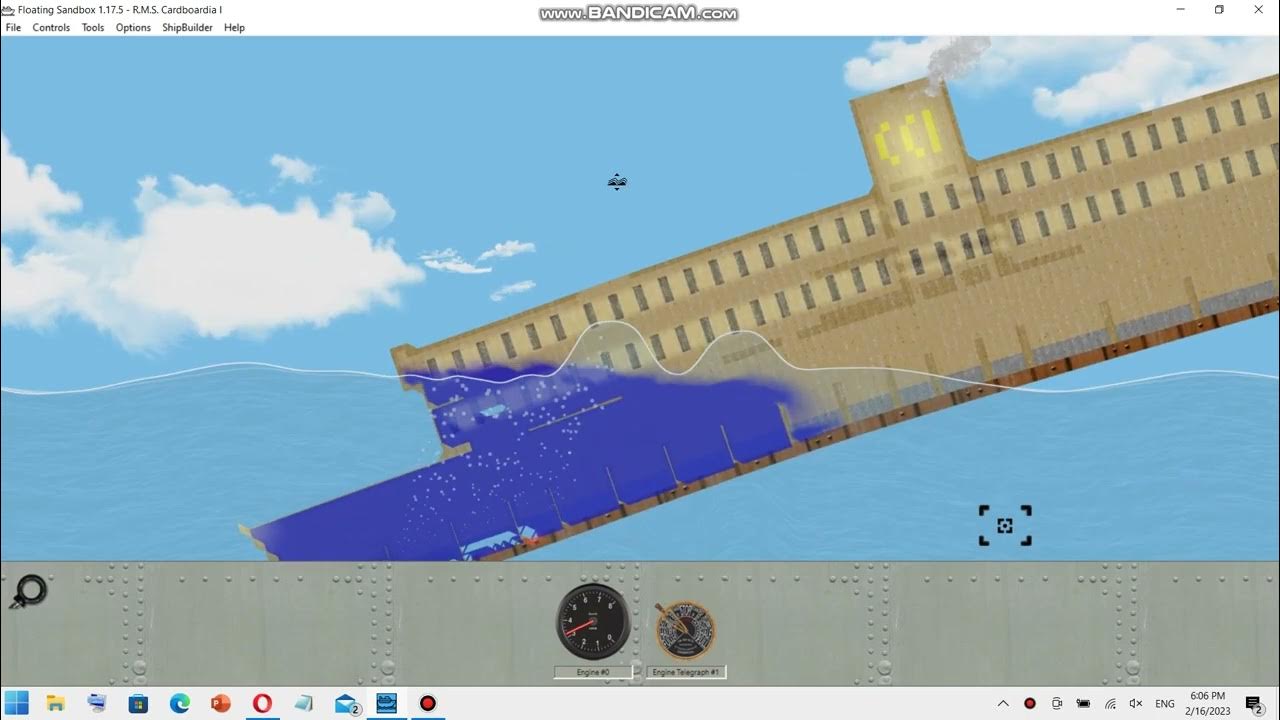
Task: Click the small ship cursor icon in sky
Action: pos(617,182)
